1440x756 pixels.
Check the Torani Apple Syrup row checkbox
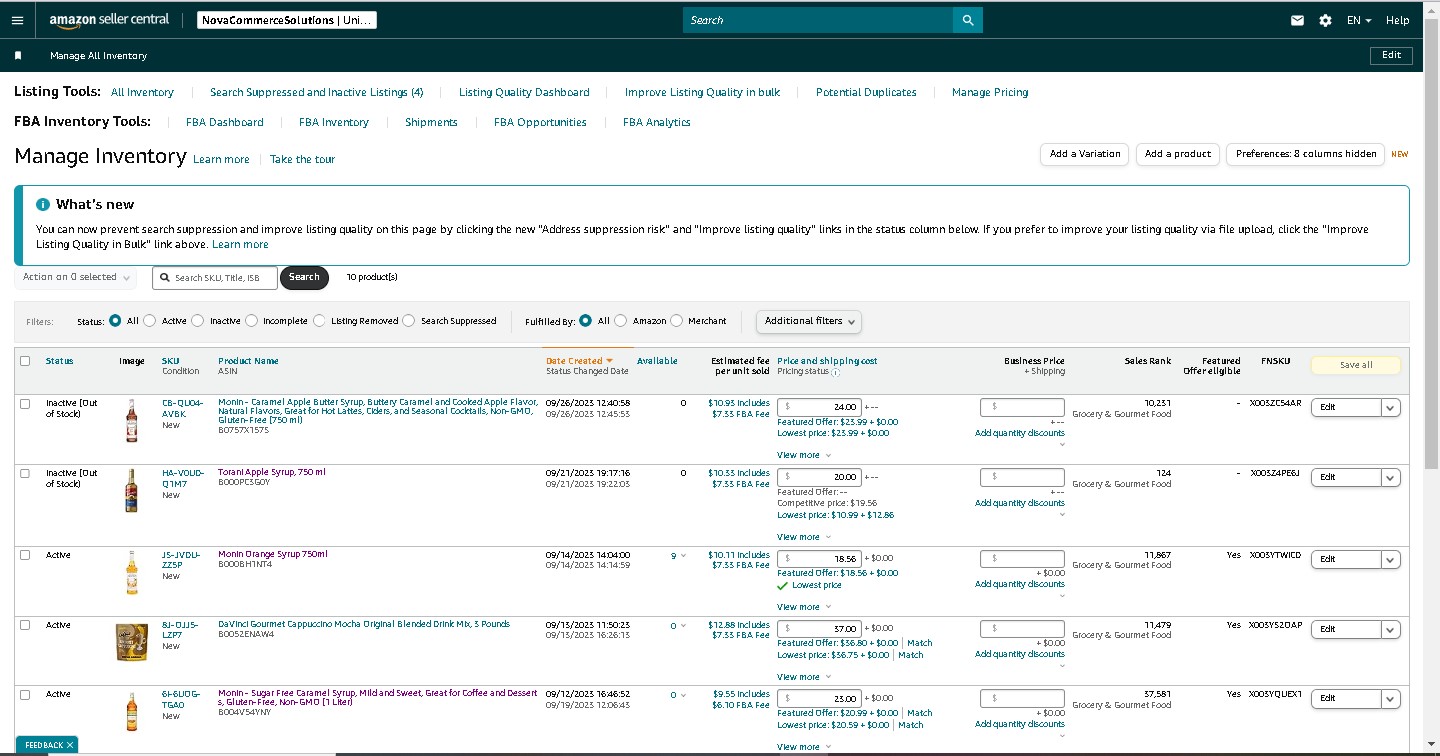25,473
